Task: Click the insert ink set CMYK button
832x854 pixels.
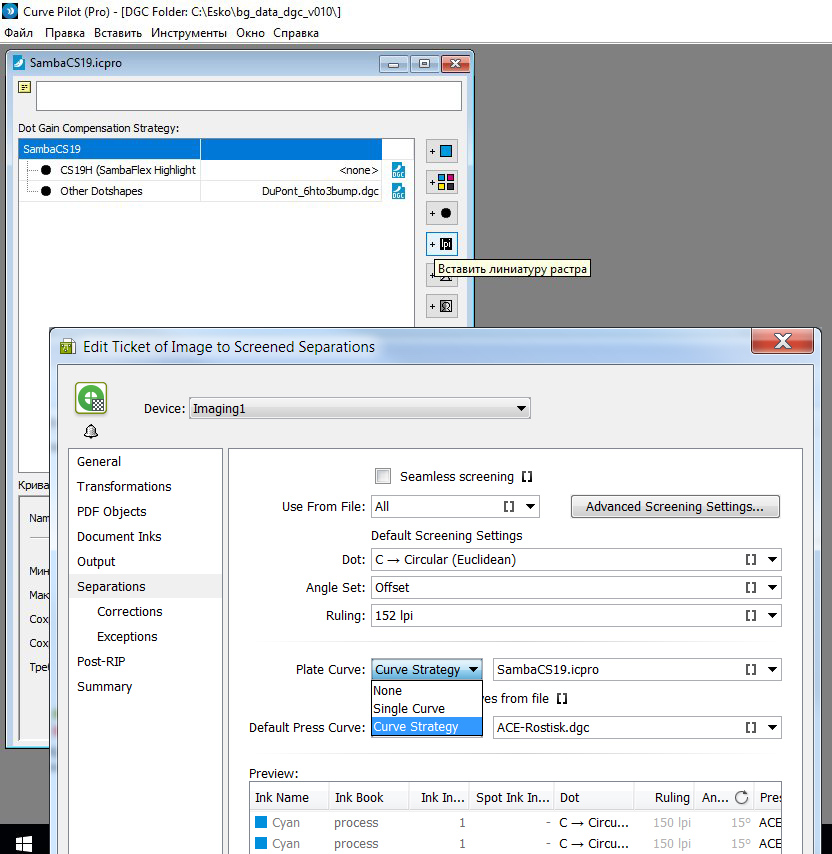Action: pyautogui.click(x=442, y=182)
